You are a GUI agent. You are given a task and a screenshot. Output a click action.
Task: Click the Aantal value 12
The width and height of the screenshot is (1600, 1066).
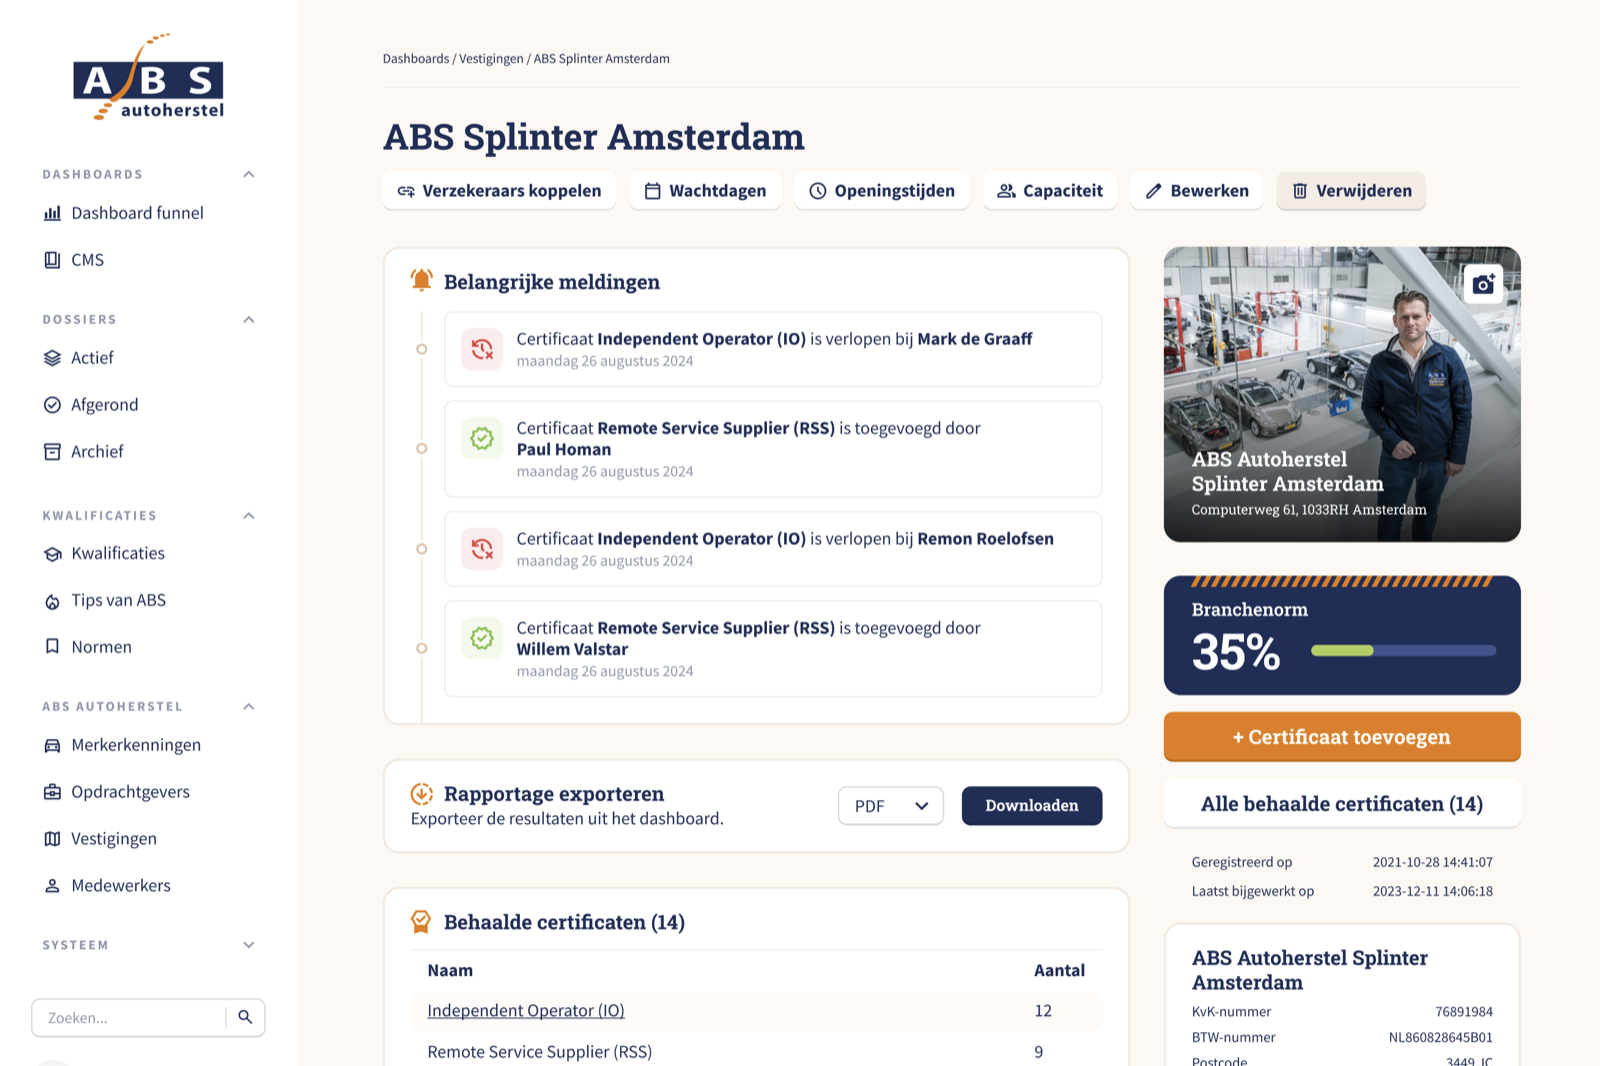click(1043, 1011)
